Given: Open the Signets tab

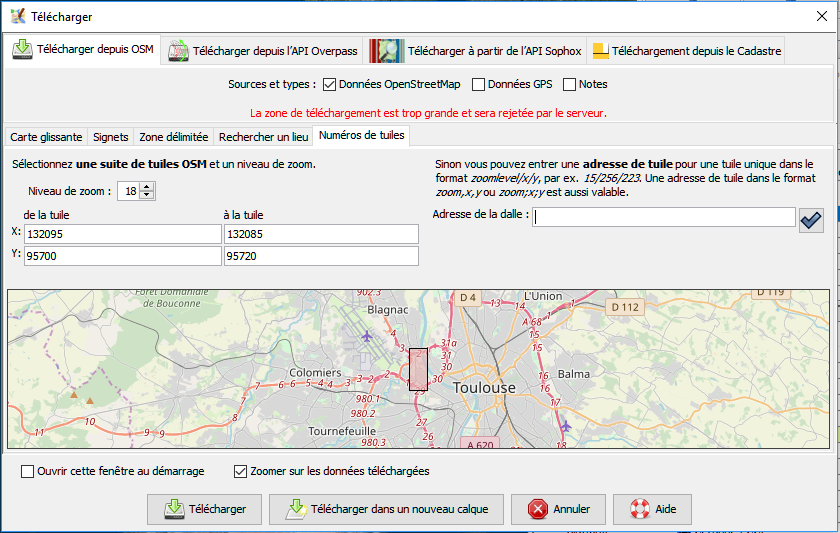Looking at the screenshot, I should click(110, 137).
